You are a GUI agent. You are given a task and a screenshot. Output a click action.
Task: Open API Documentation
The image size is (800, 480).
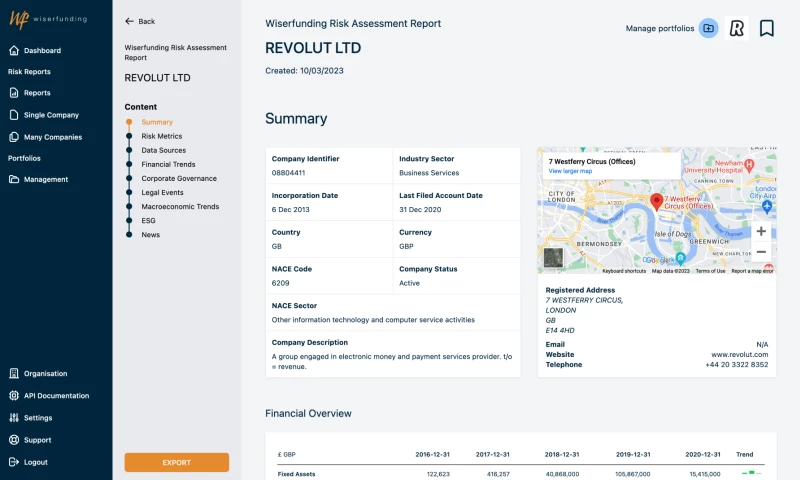[x=56, y=395]
